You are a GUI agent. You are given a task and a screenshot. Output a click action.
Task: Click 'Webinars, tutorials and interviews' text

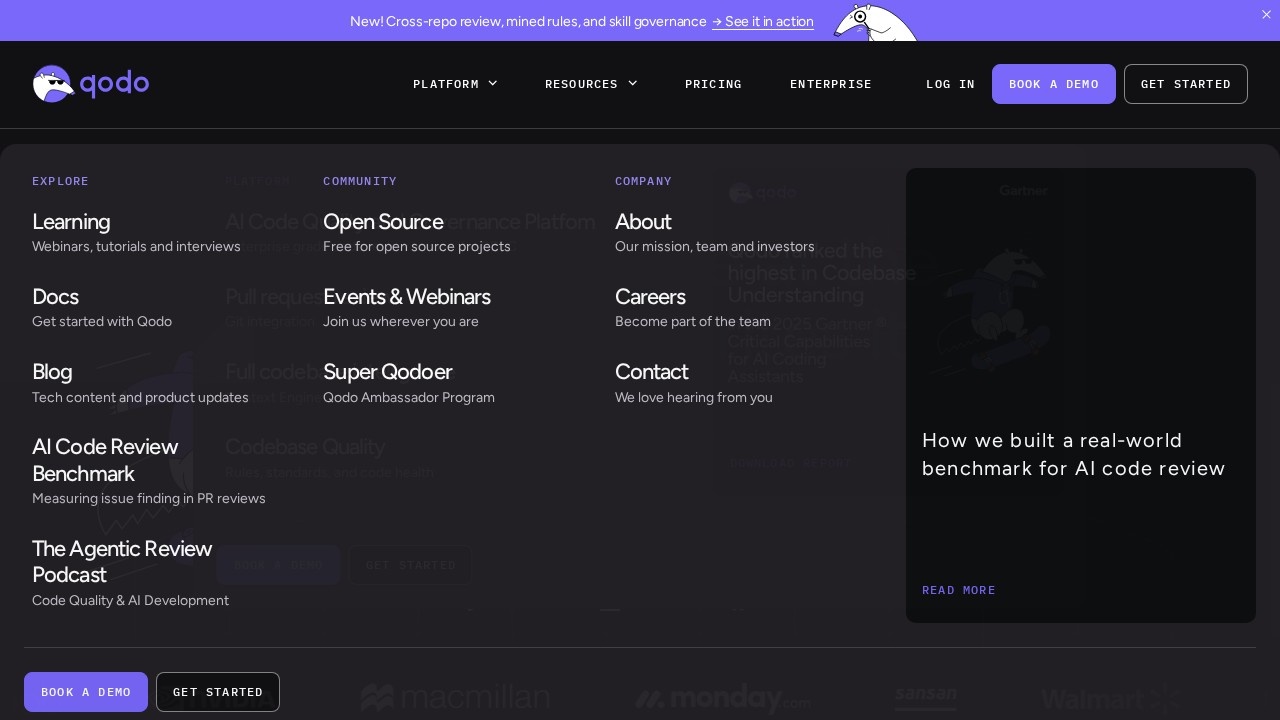[136, 246]
